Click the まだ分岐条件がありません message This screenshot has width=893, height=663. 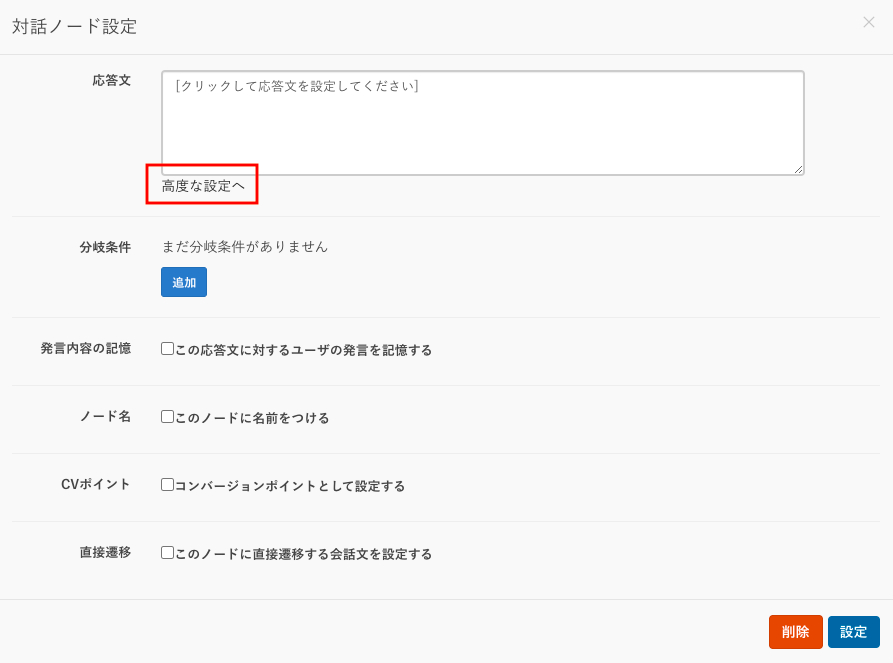(245, 246)
